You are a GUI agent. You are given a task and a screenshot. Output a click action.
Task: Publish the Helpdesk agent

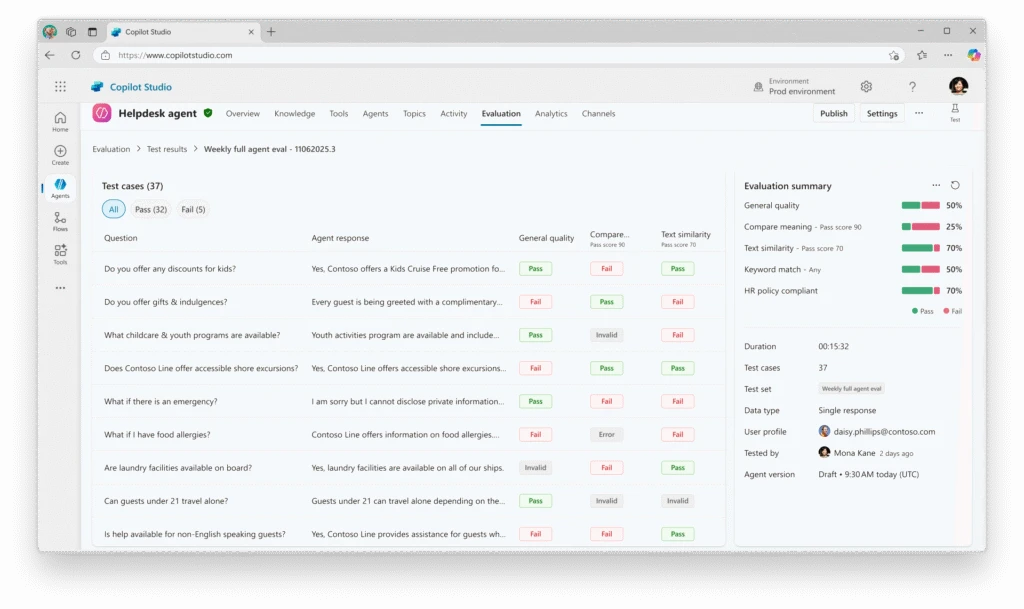tap(833, 113)
